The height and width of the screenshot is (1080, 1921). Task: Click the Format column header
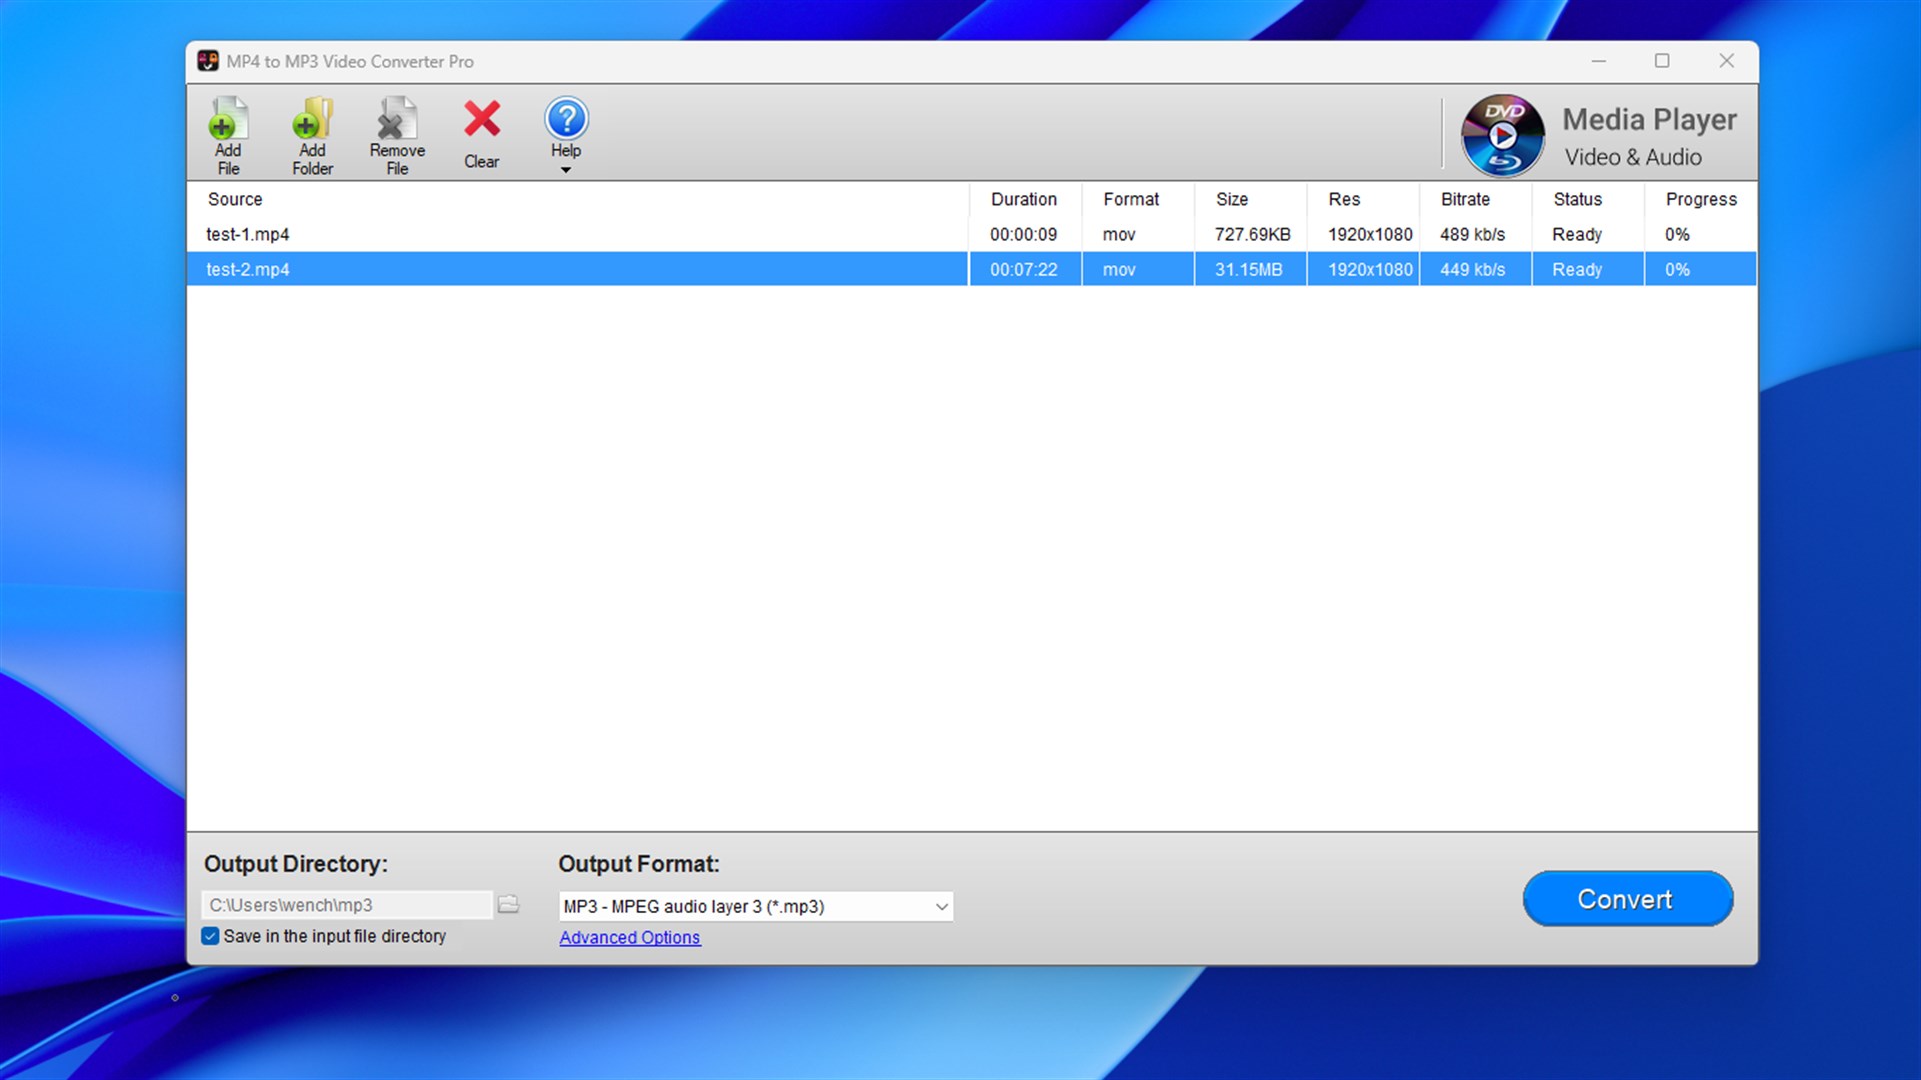coord(1138,199)
